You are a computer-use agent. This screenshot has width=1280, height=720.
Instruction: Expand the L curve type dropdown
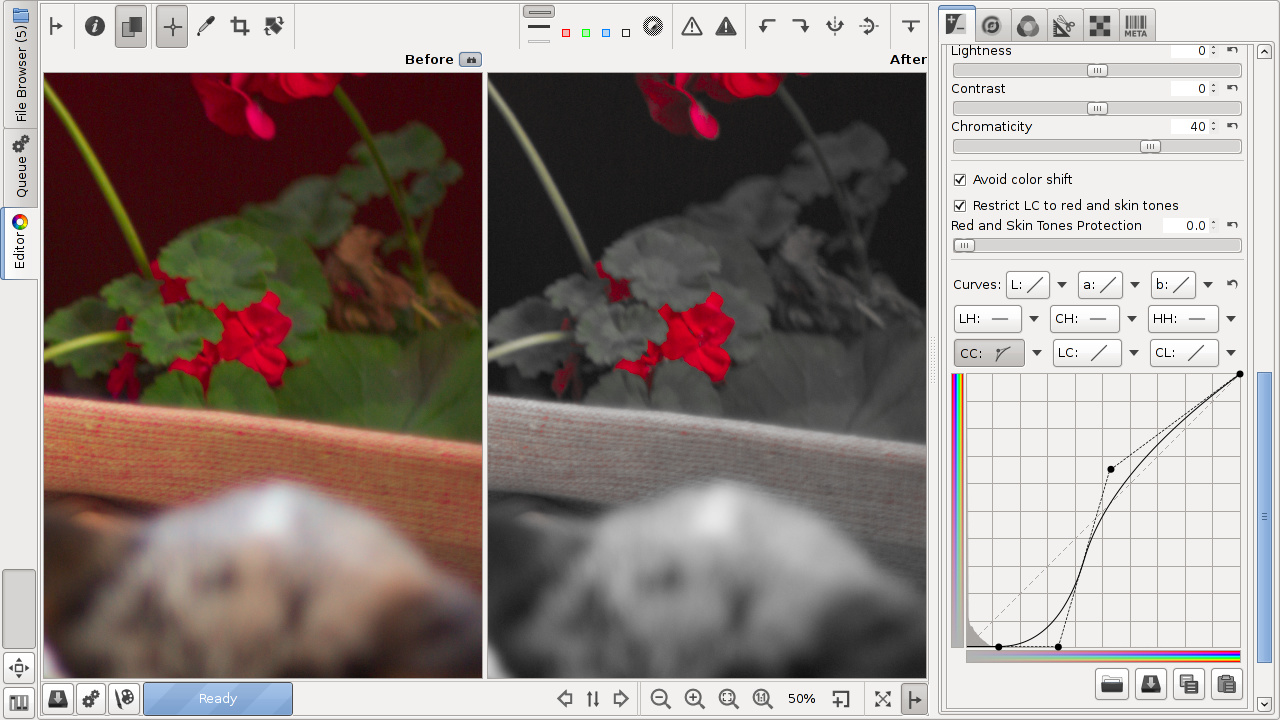(x=1062, y=285)
